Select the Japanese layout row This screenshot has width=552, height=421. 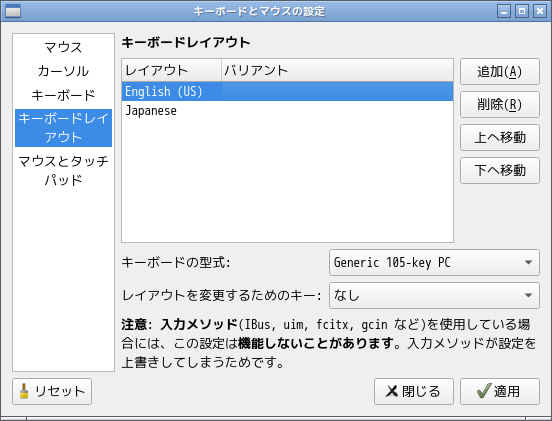tap(287, 111)
